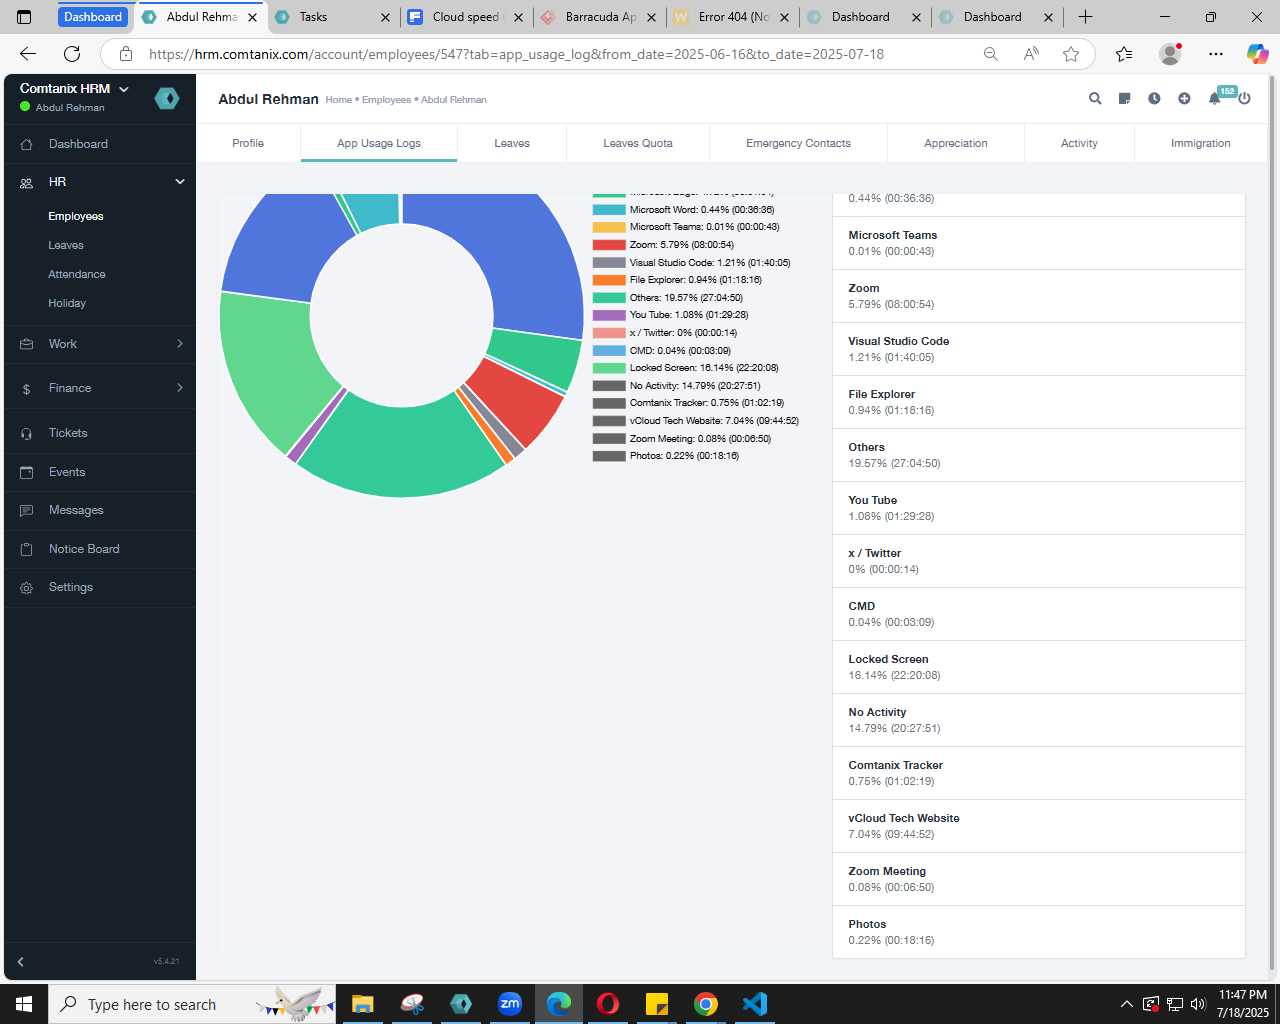Open sticky notes icon in header
The width and height of the screenshot is (1280, 1024).
pyautogui.click(x=1124, y=98)
